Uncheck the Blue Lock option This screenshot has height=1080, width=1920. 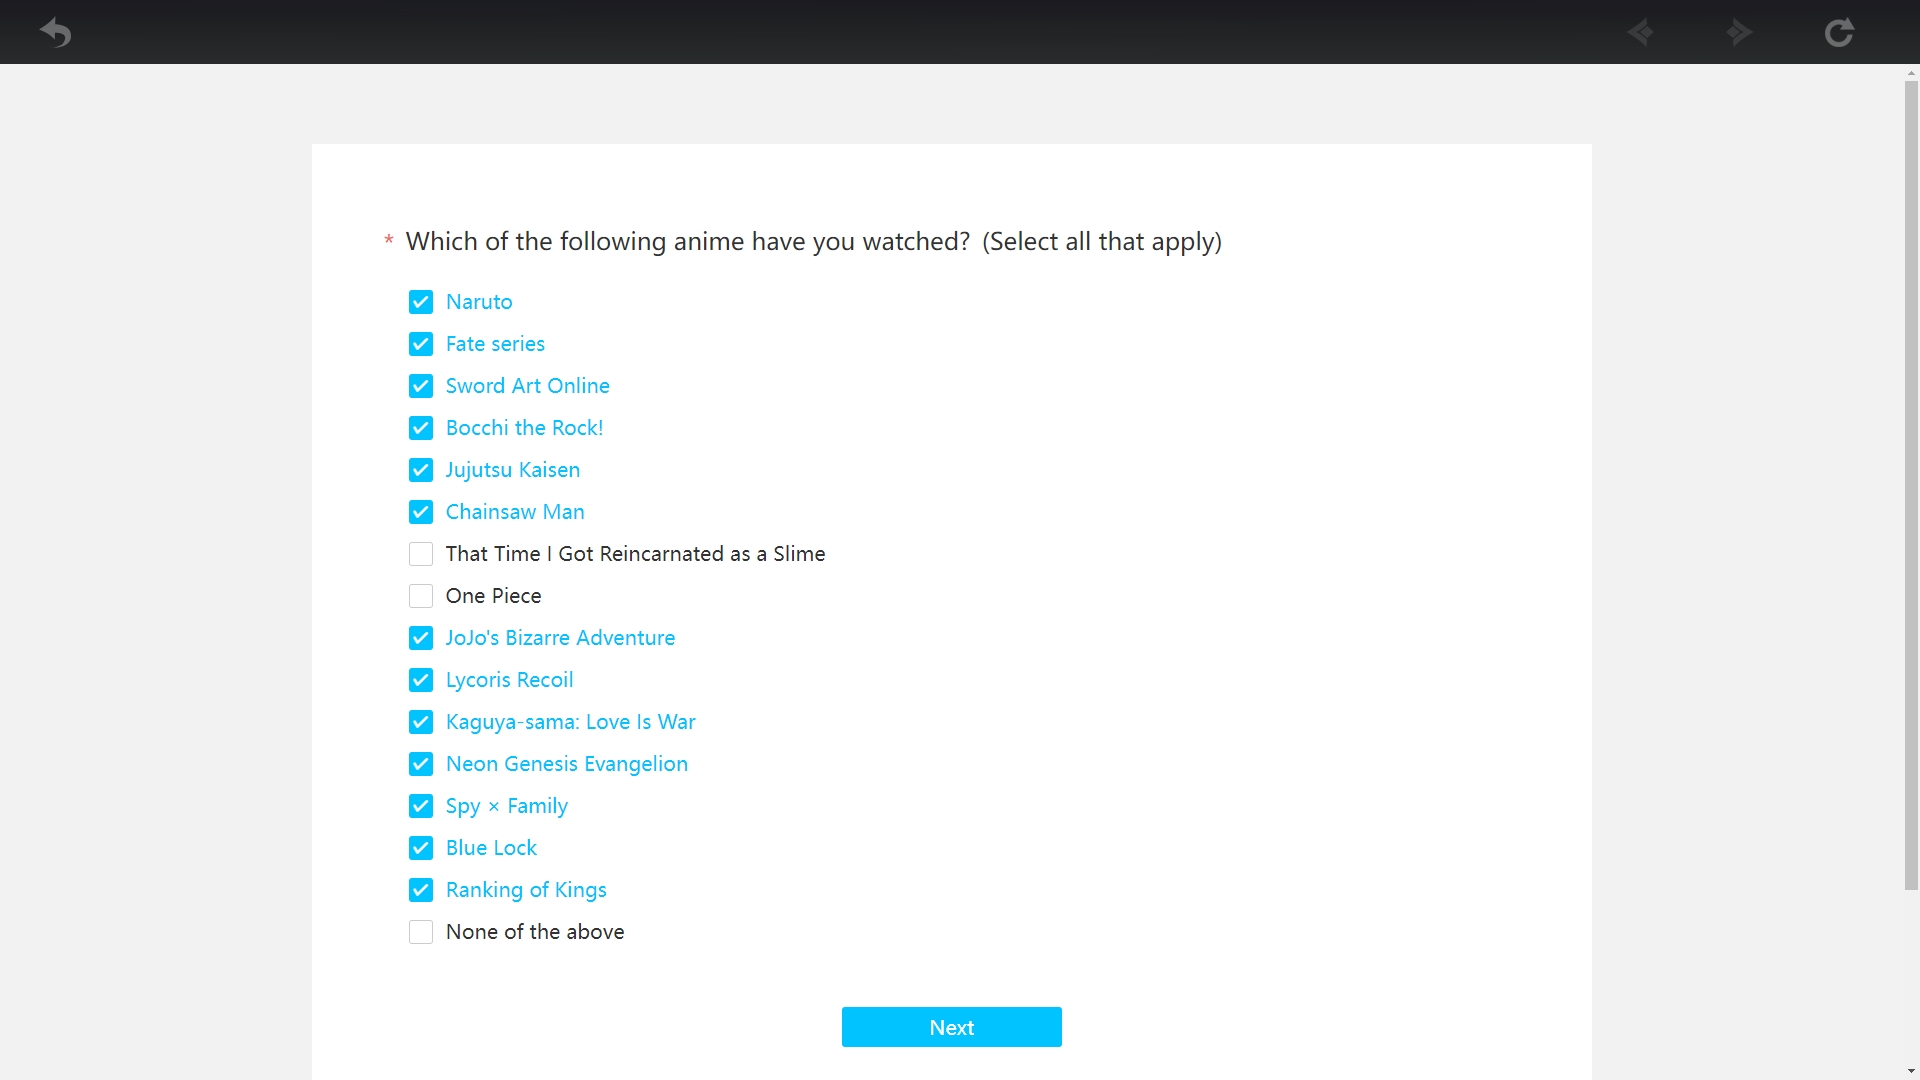click(x=421, y=848)
